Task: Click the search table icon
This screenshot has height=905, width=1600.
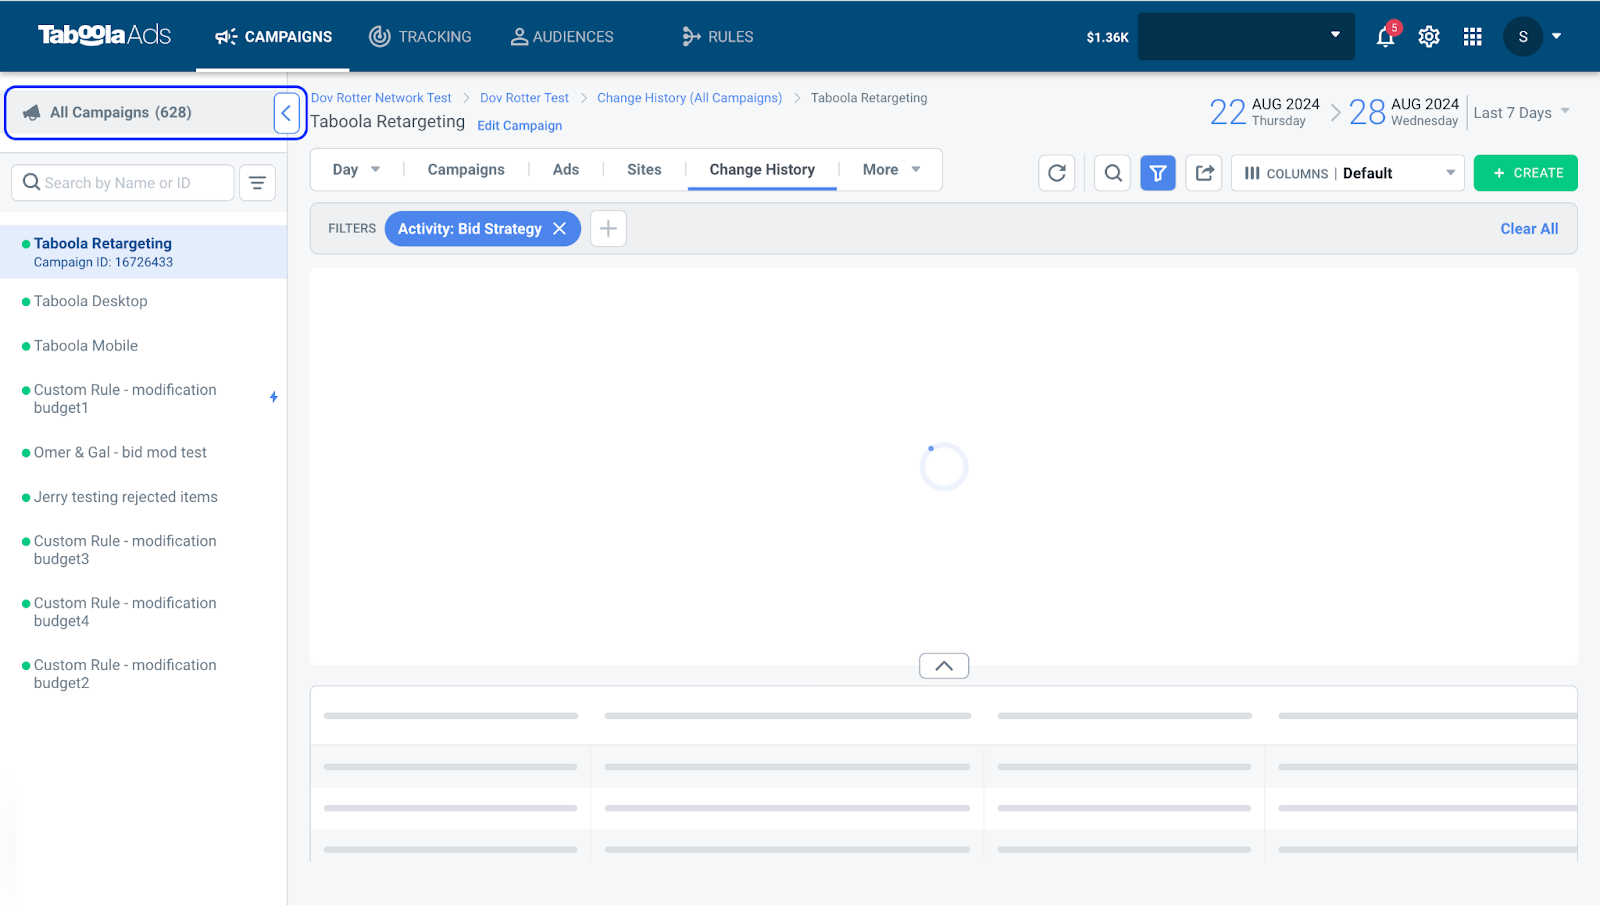Action: 1113,173
